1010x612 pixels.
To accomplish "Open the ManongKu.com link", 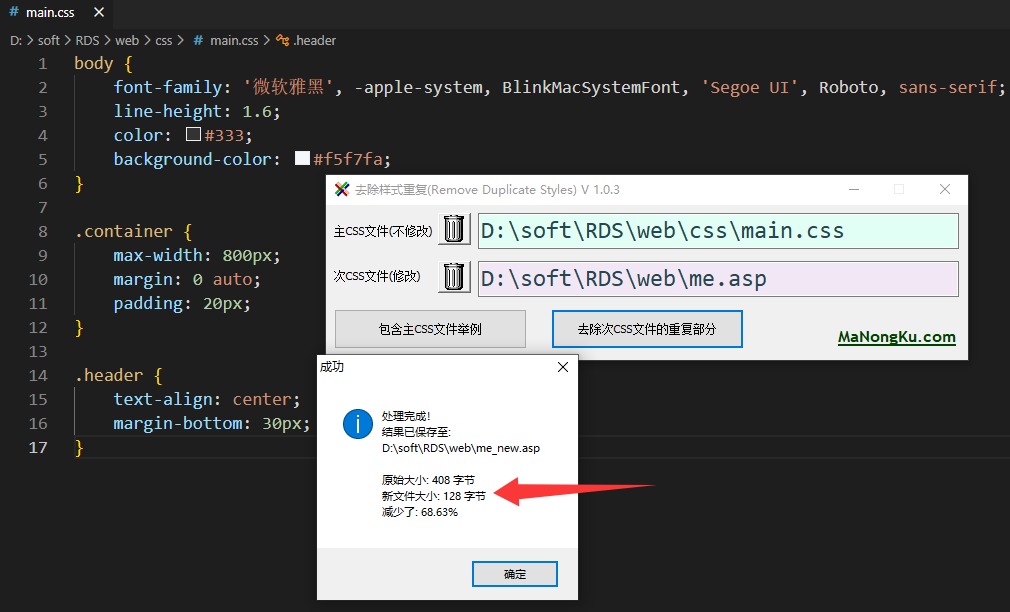I will pos(896,337).
